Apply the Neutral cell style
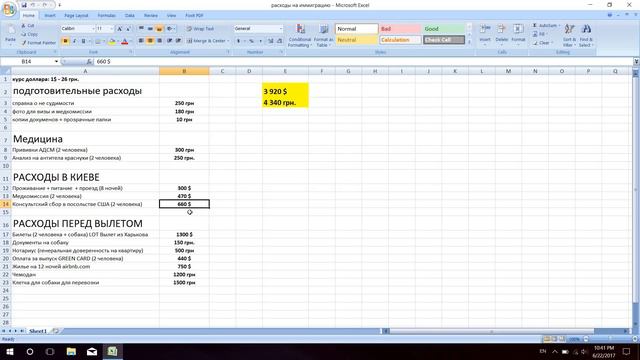 pos(357,40)
